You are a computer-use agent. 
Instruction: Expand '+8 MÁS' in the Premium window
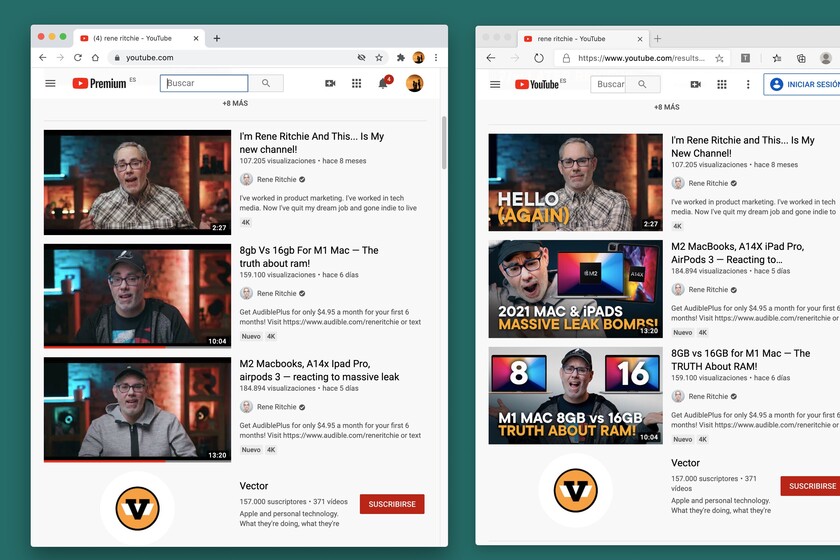(235, 103)
